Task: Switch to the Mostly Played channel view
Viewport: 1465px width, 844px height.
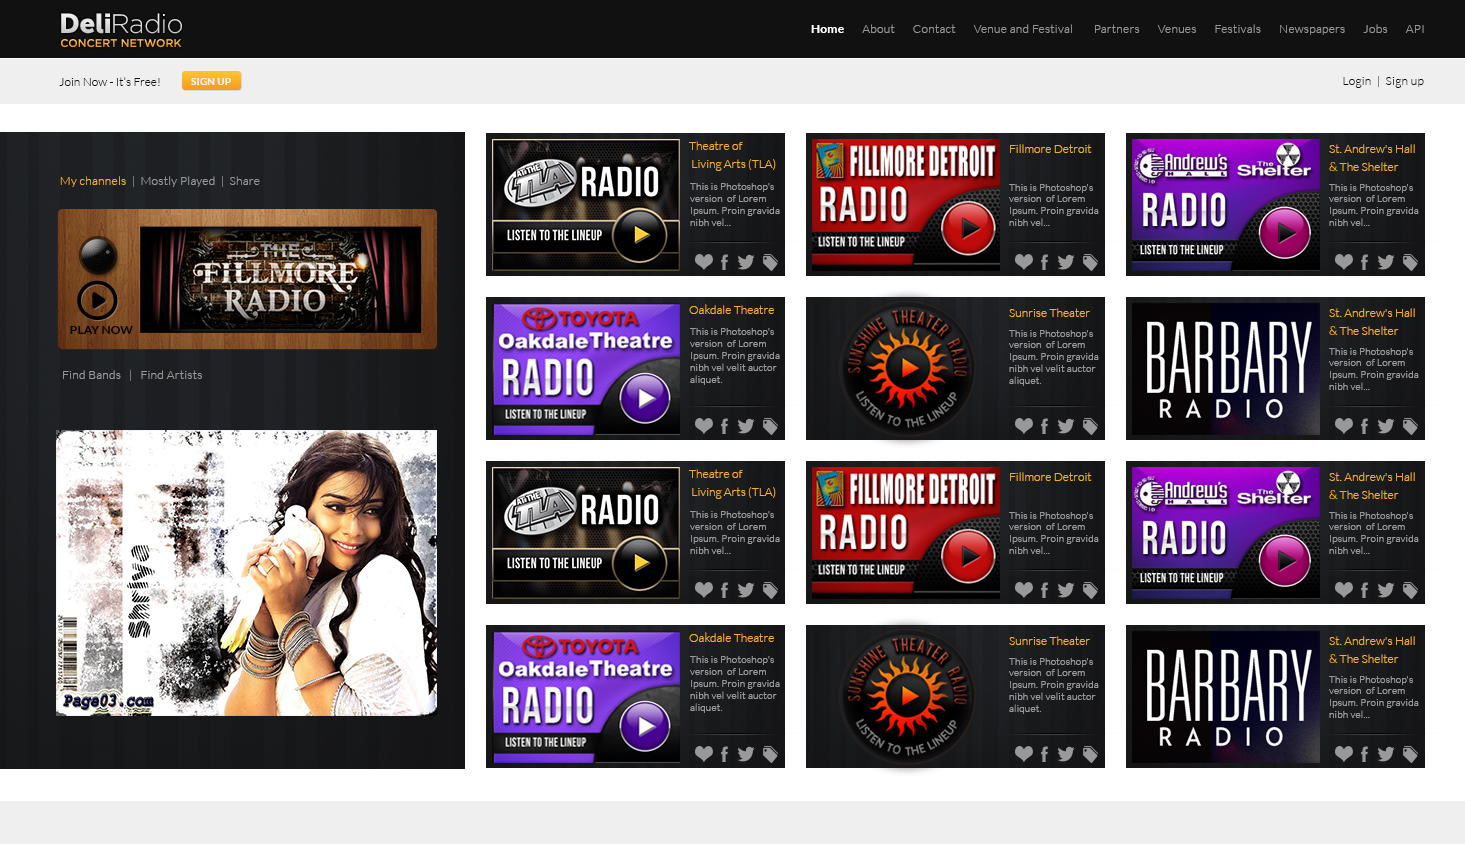Action: coord(178,180)
